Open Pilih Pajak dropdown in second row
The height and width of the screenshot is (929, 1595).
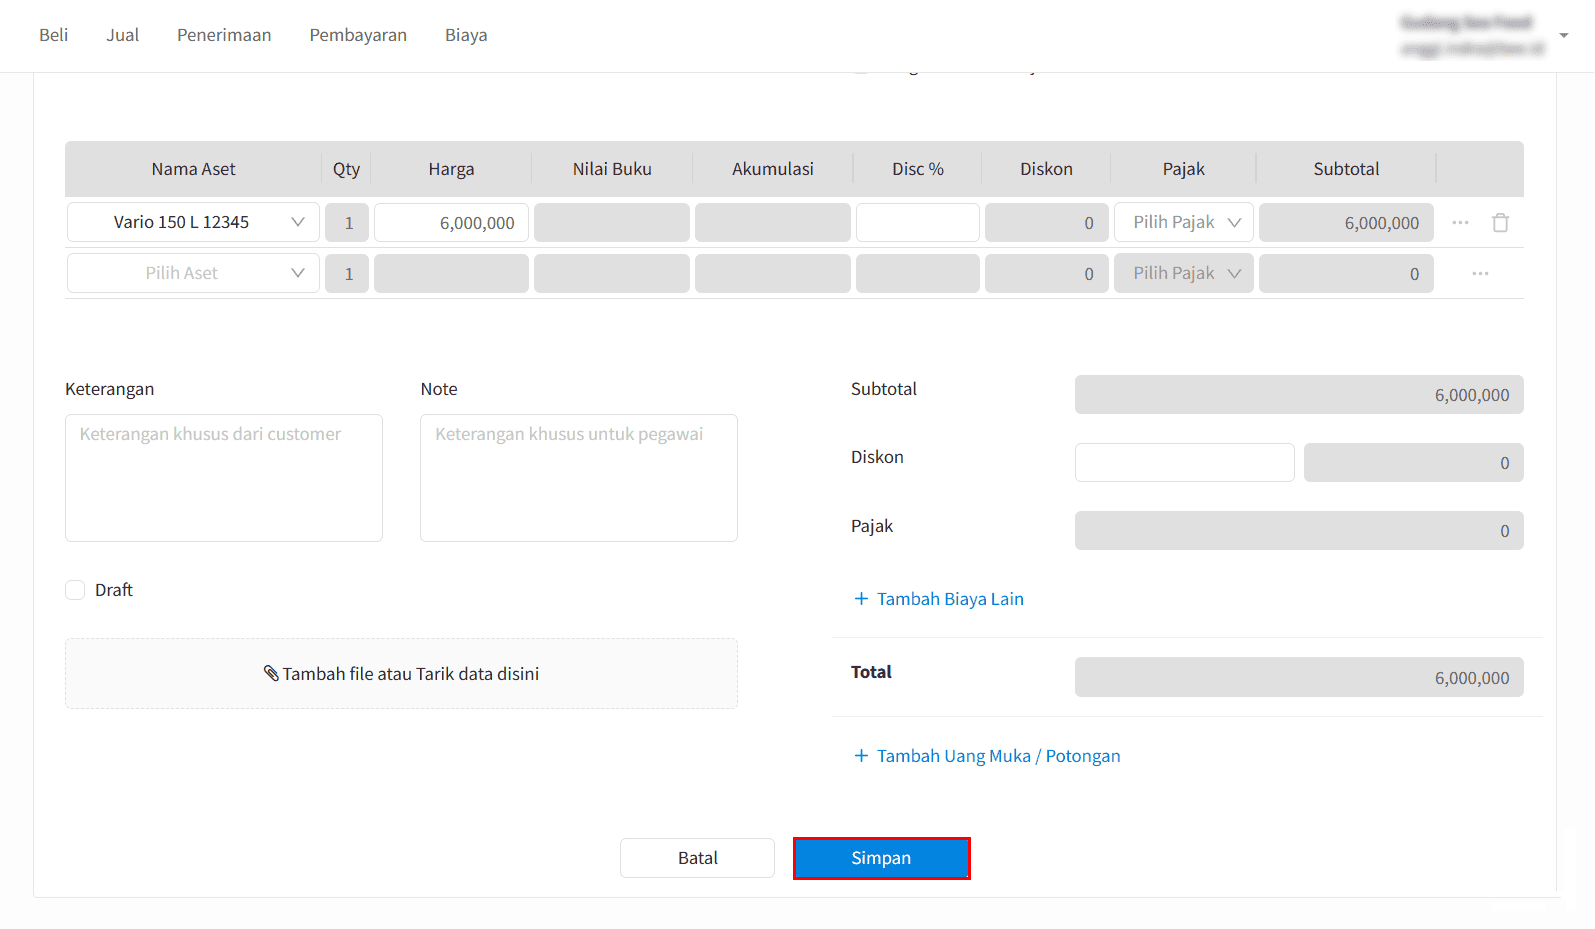[x=1184, y=273]
